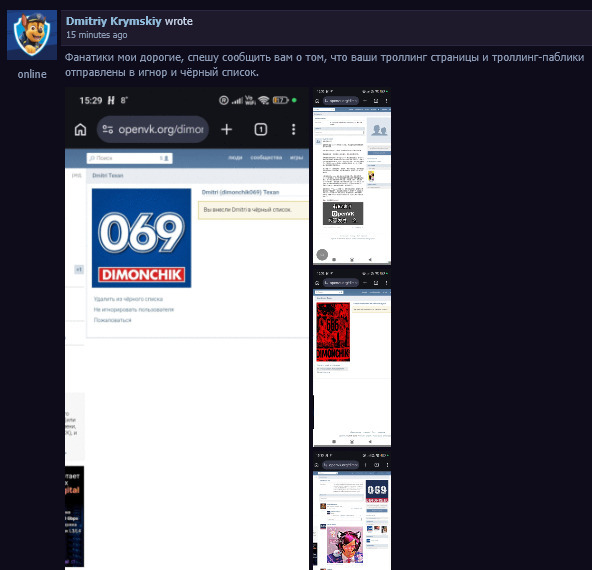
Task: Click Удалить из чёрного списка link
Action: pyautogui.click(x=128, y=299)
